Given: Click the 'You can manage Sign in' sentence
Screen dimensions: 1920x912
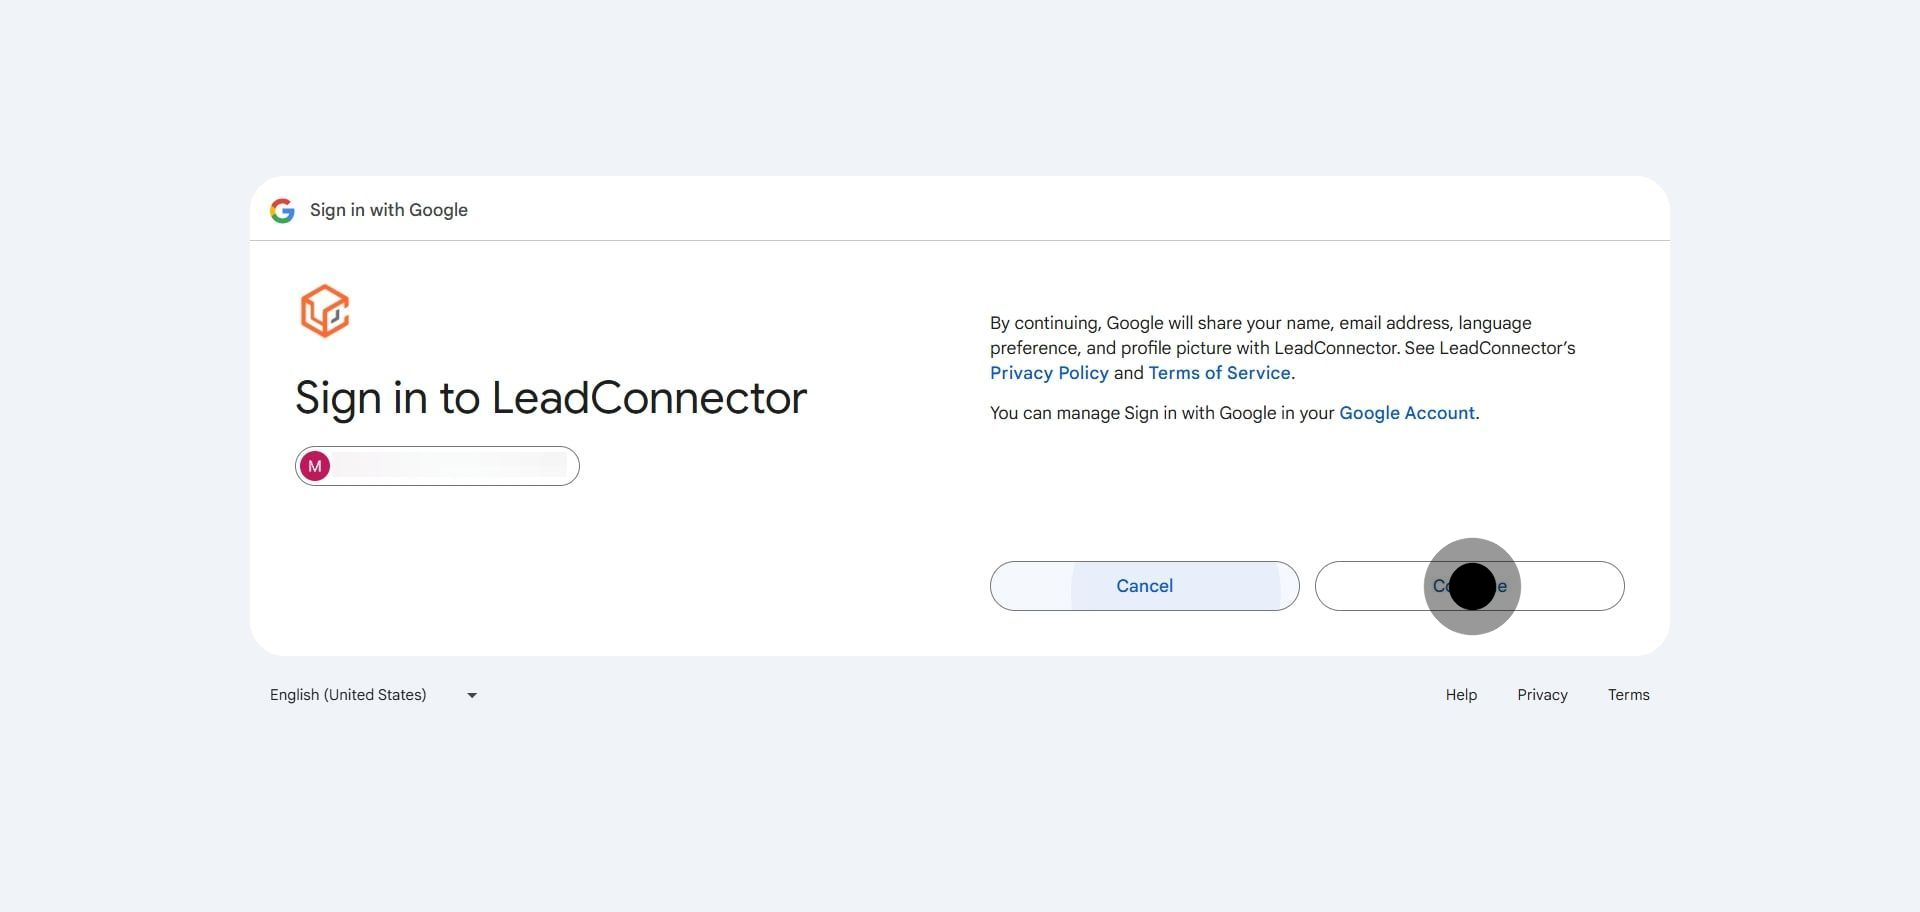Looking at the screenshot, I should pos(1234,413).
